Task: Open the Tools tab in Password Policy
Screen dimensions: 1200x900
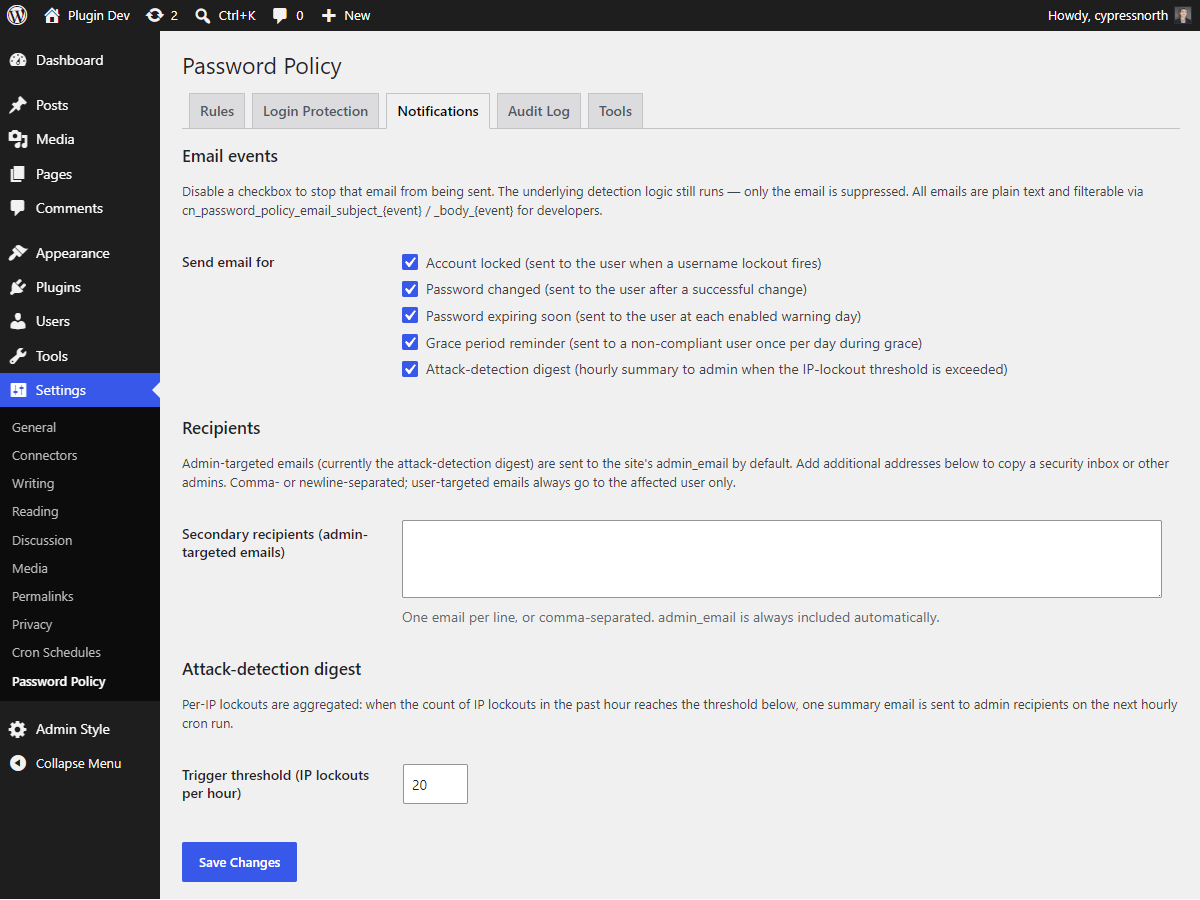Action: [x=615, y=111]
